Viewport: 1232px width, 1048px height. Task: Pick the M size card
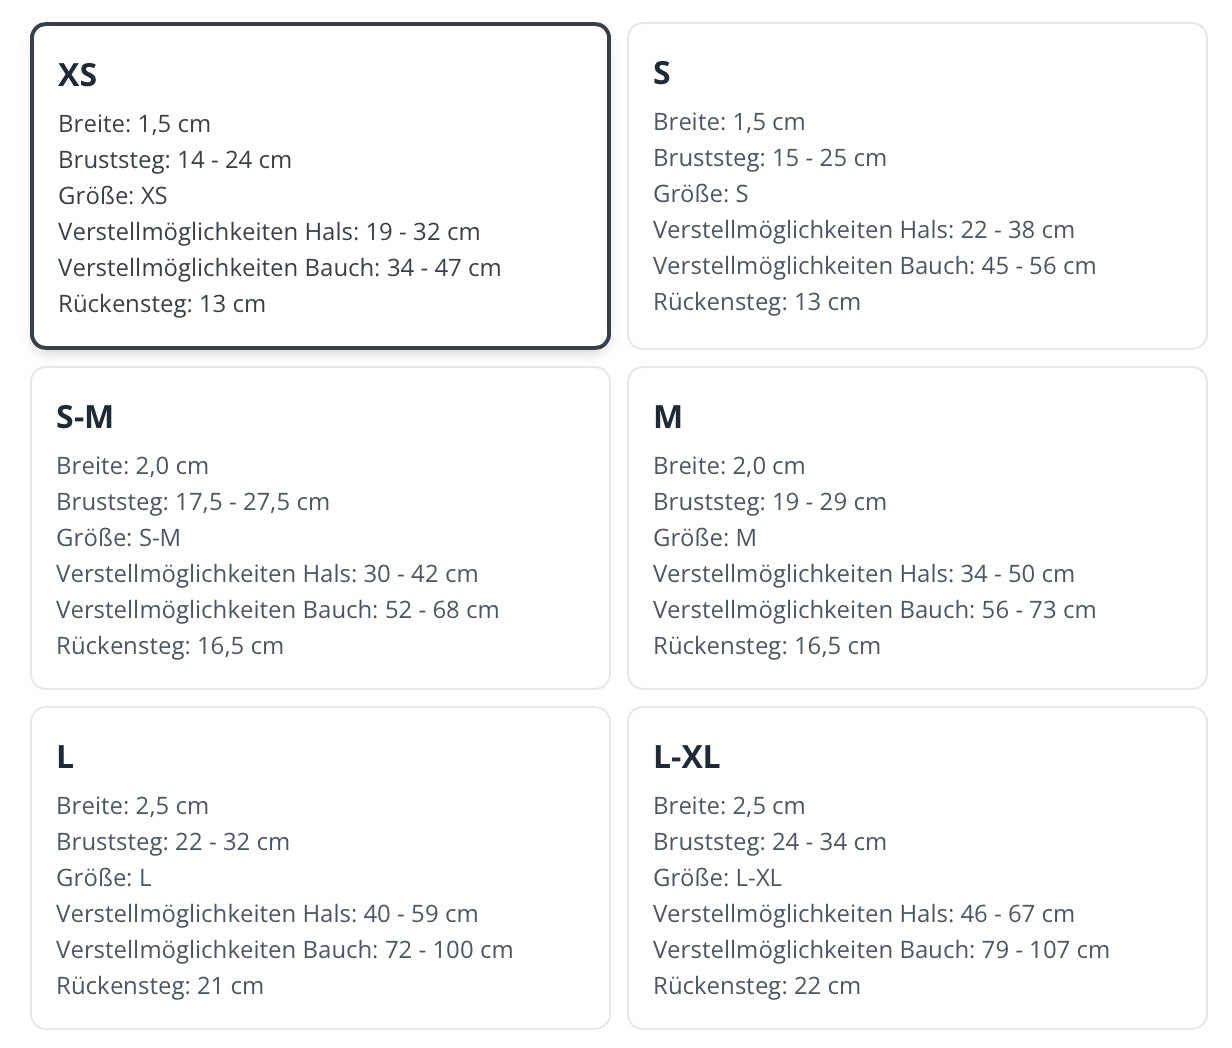point(917,528)
